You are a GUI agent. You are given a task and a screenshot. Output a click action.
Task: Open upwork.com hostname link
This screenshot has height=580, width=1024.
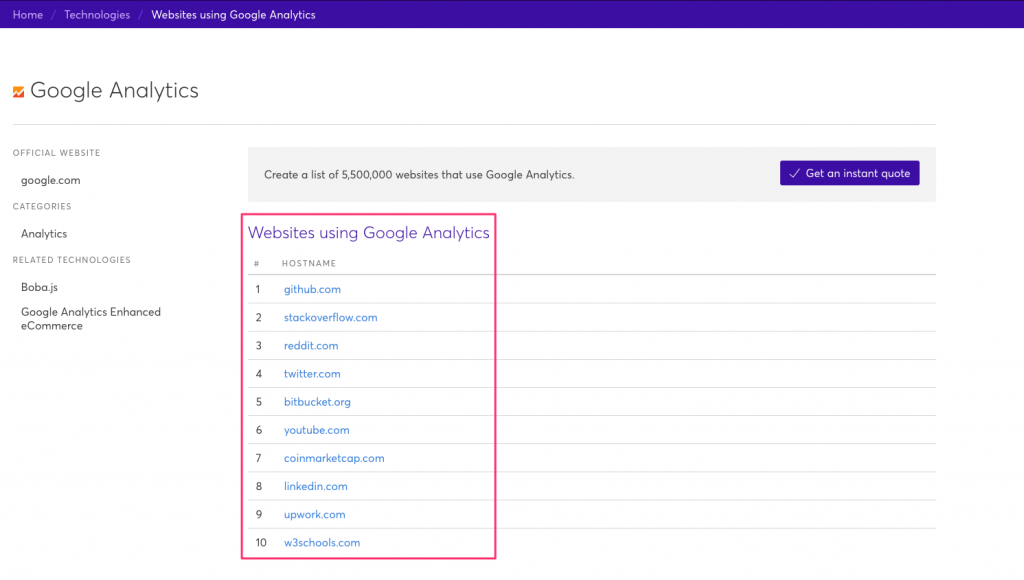314,514
